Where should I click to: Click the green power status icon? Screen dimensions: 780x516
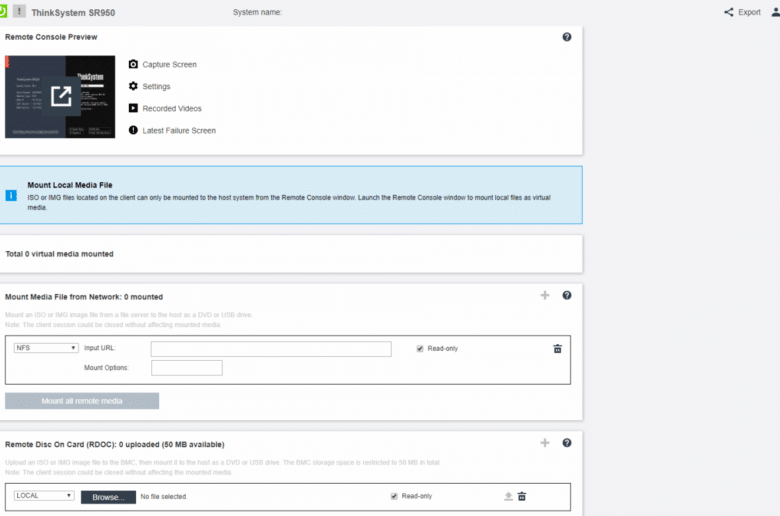tap(2, 10)
